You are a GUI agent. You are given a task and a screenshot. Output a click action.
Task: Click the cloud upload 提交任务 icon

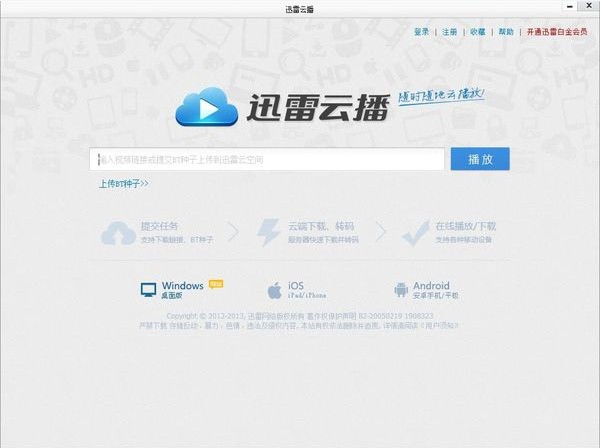tap(118, 233)
